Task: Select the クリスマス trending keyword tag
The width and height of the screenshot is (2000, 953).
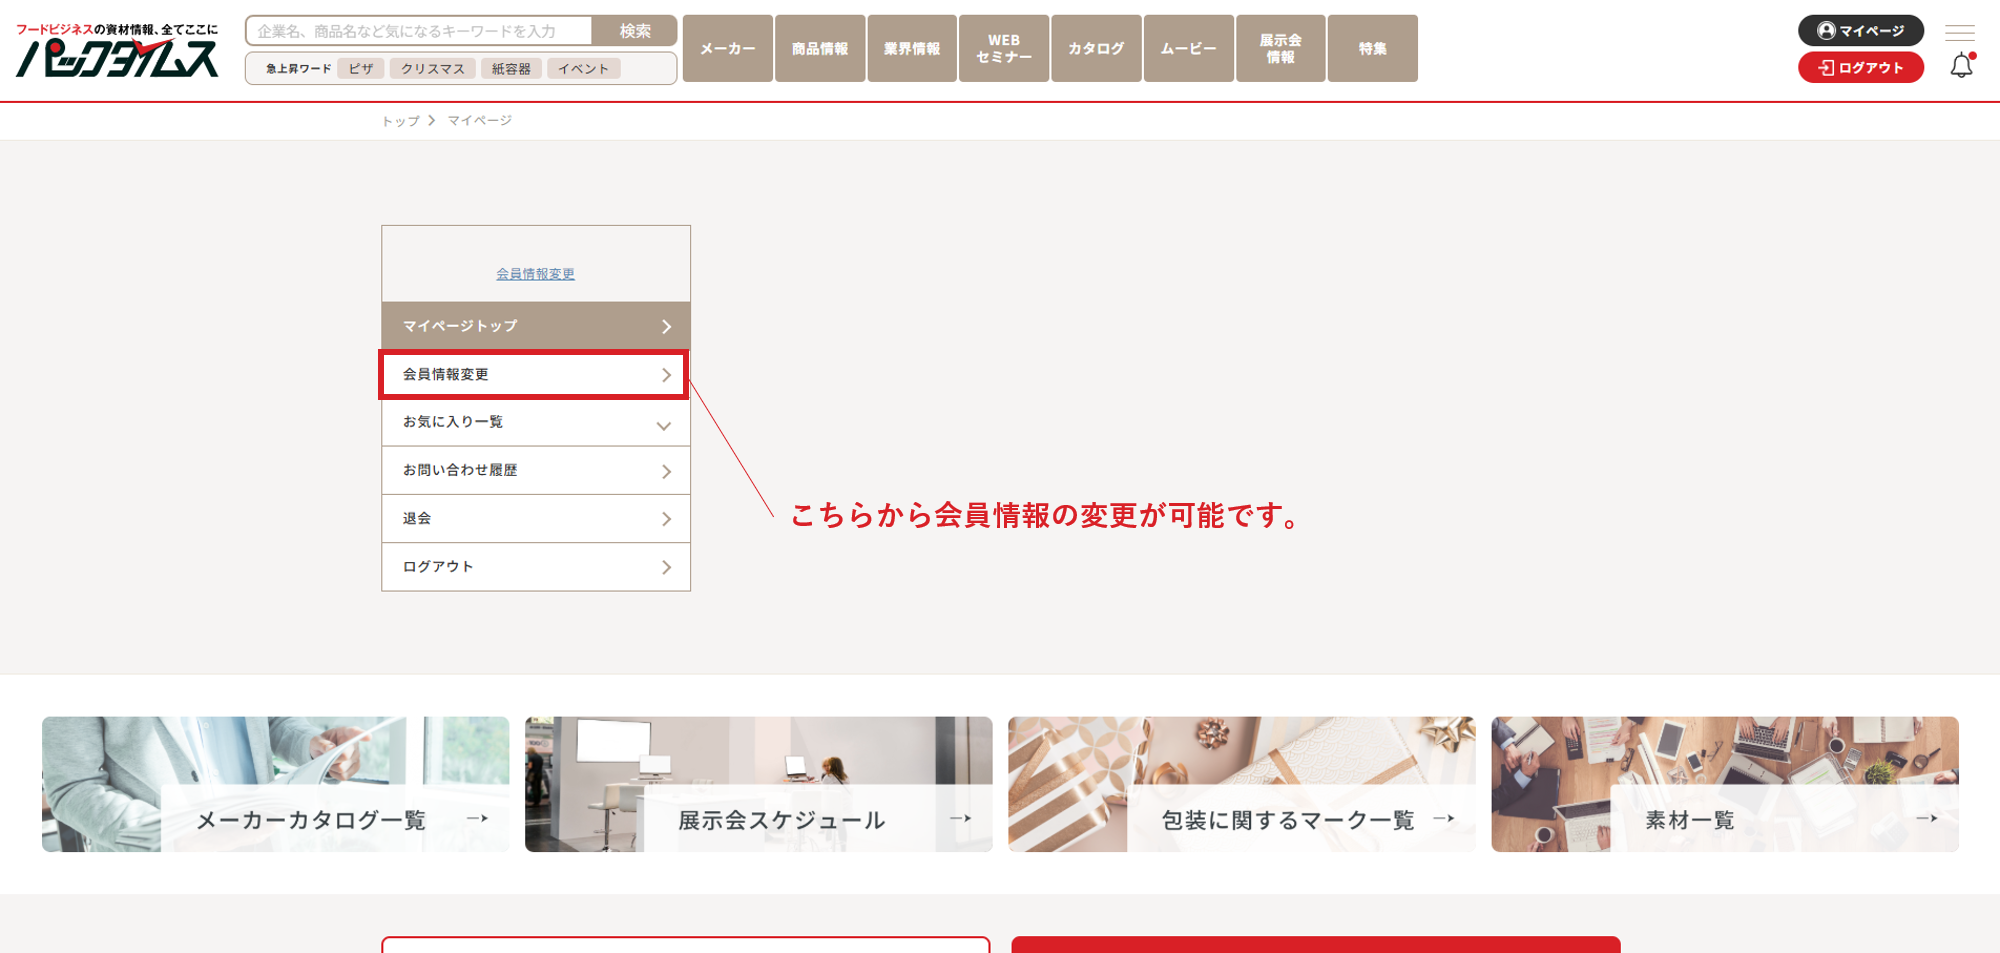Action: (432, 69)
